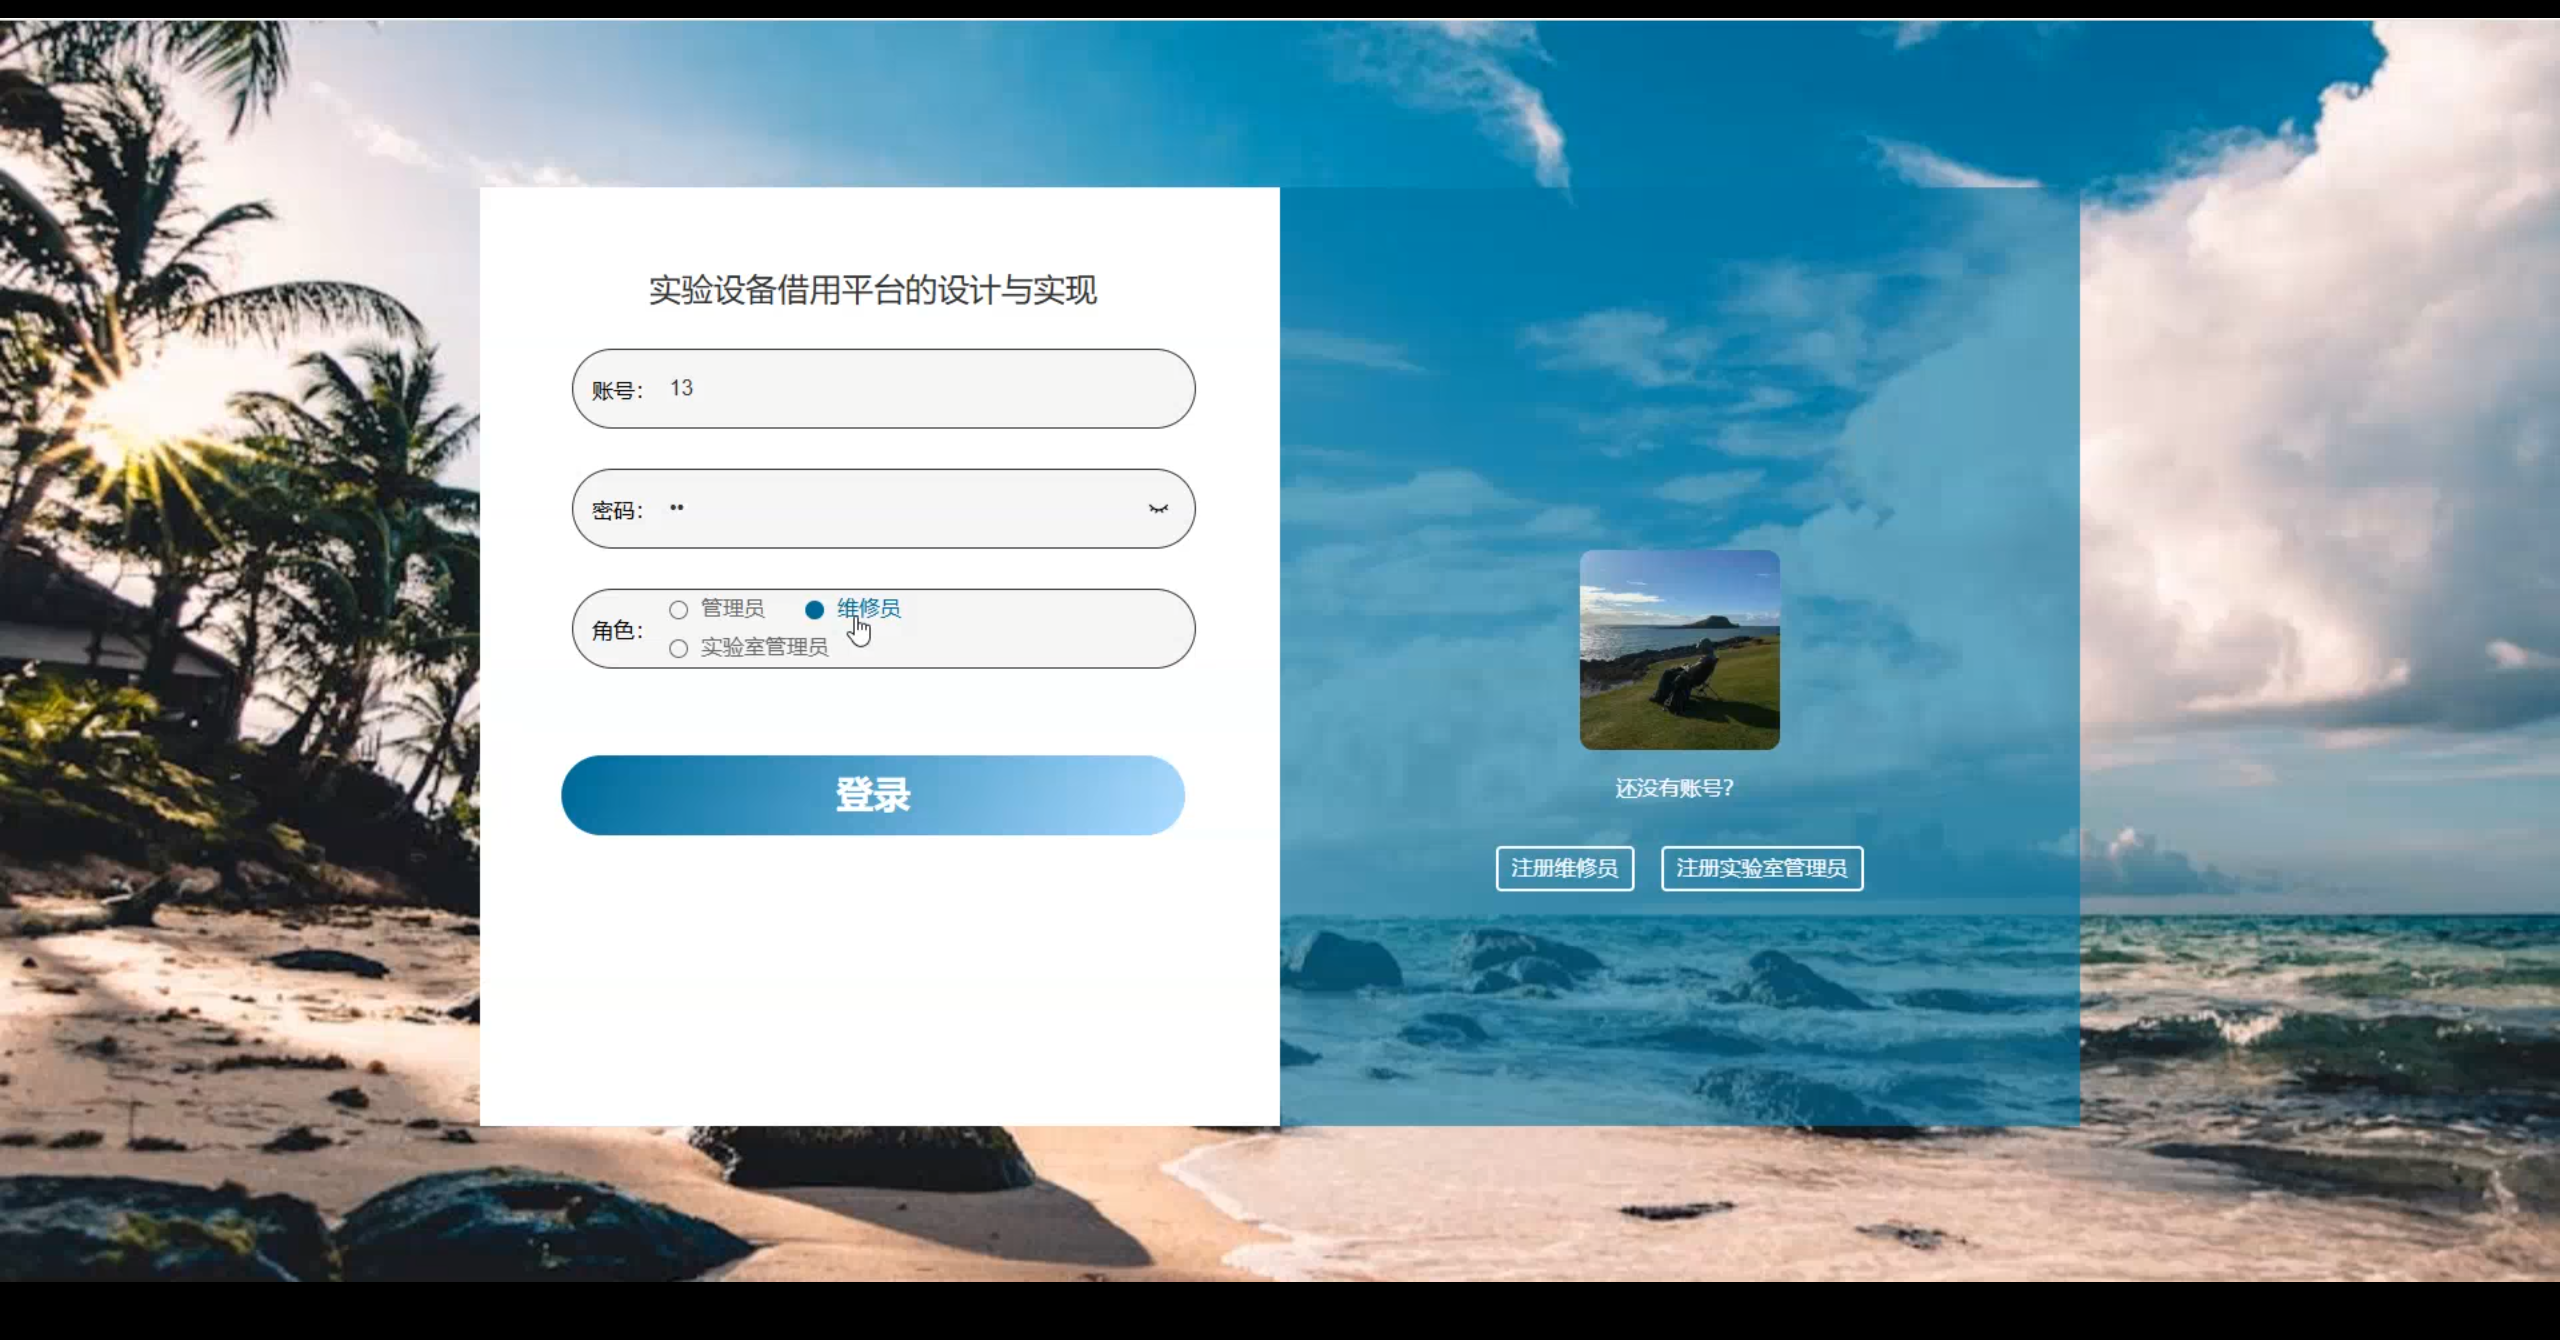The width and height of the screenshot is (2560, 1340).
Task: Toggle the password visibility eye icon
Action: click(1158, 509)
